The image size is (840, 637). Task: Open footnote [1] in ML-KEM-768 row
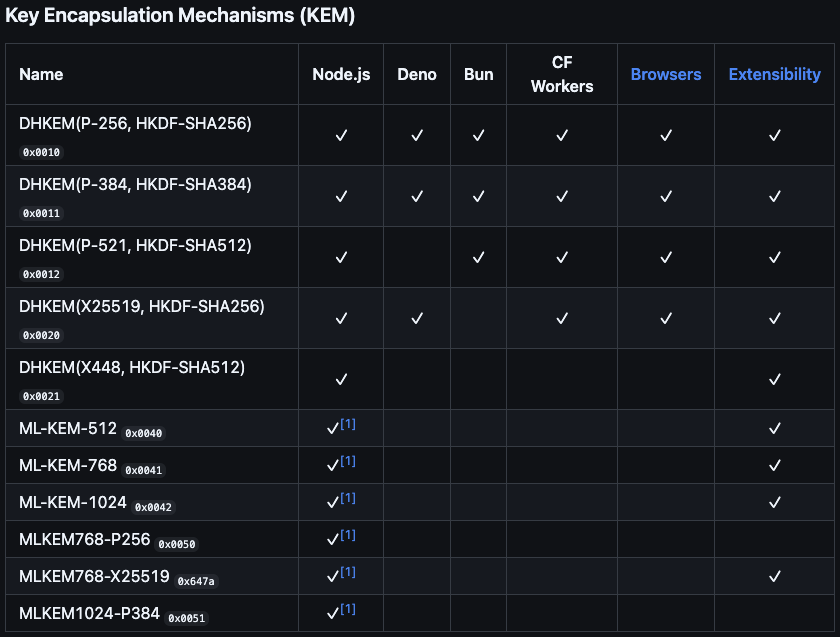click(x=348, y=461)
